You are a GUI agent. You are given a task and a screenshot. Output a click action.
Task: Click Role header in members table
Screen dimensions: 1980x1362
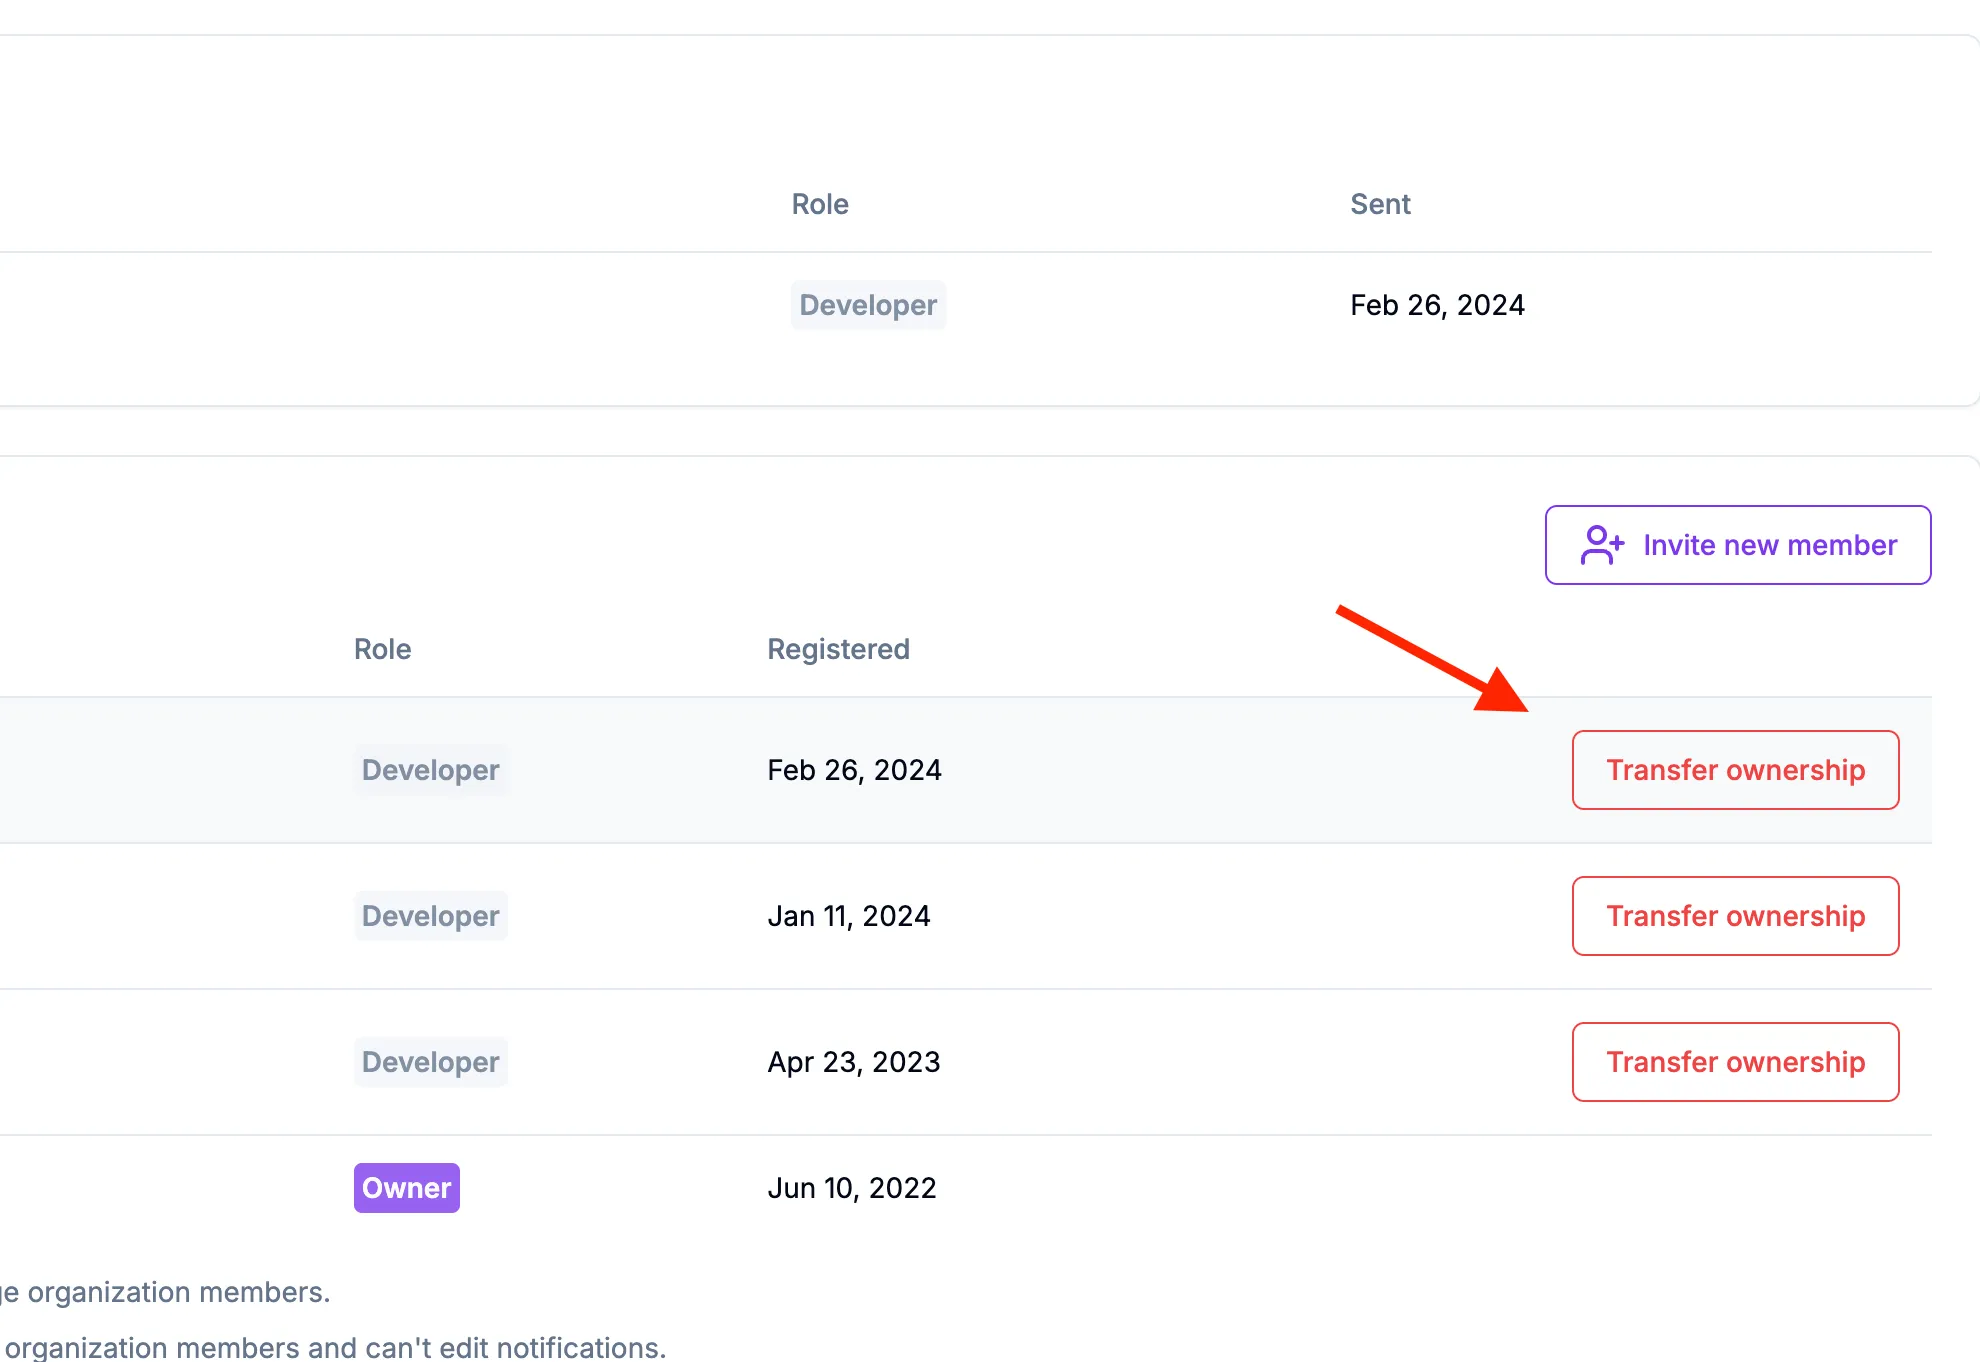click(x=382, y=649)
